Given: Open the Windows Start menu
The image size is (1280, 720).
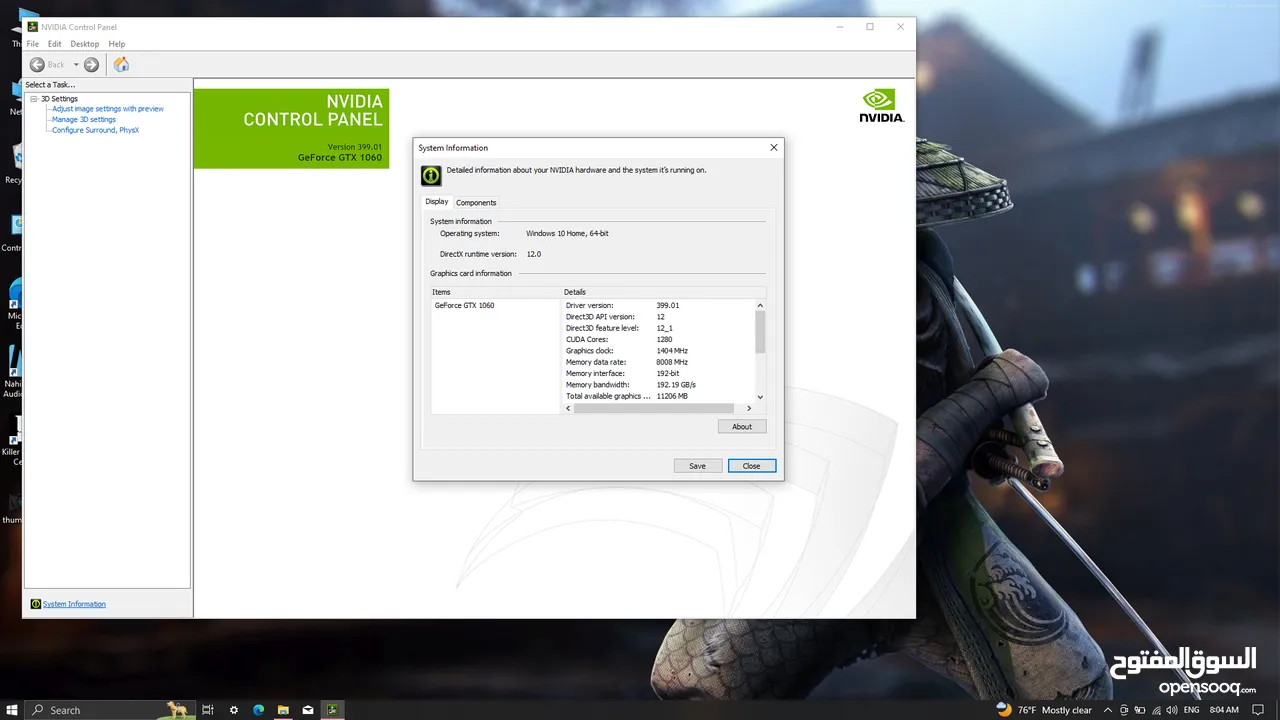Looking at the screenshot, I should pyautogui.click(x=11, y=710).
